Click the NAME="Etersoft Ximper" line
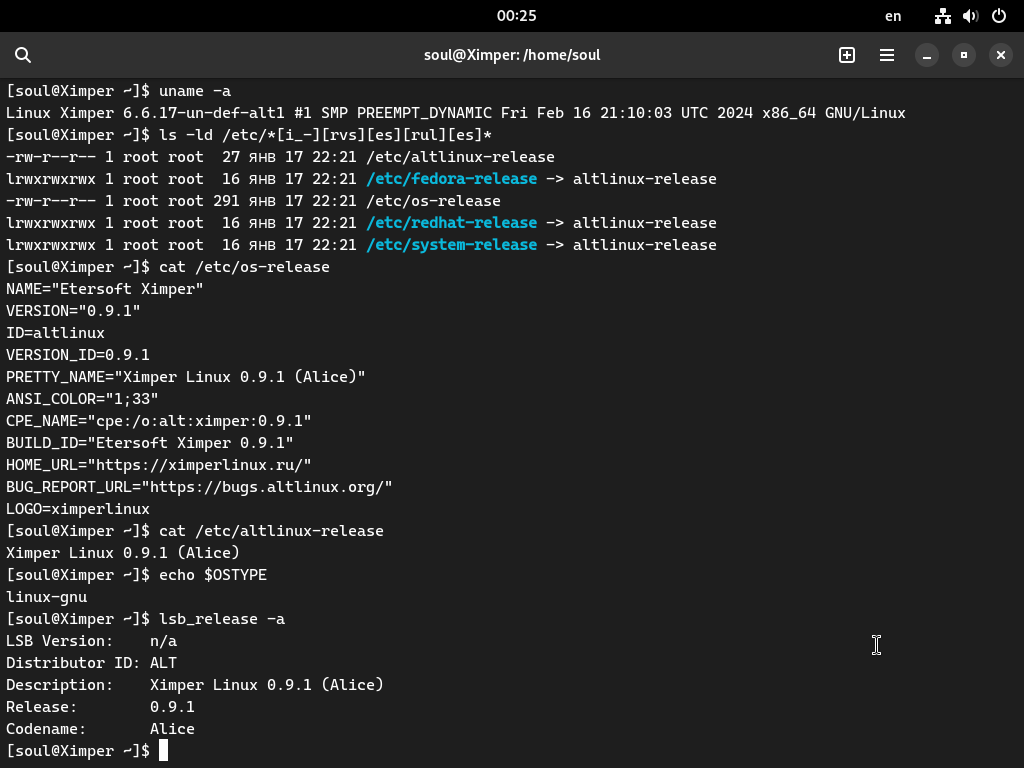Viewport: 1024px width, 768px height. coord(104,289)
